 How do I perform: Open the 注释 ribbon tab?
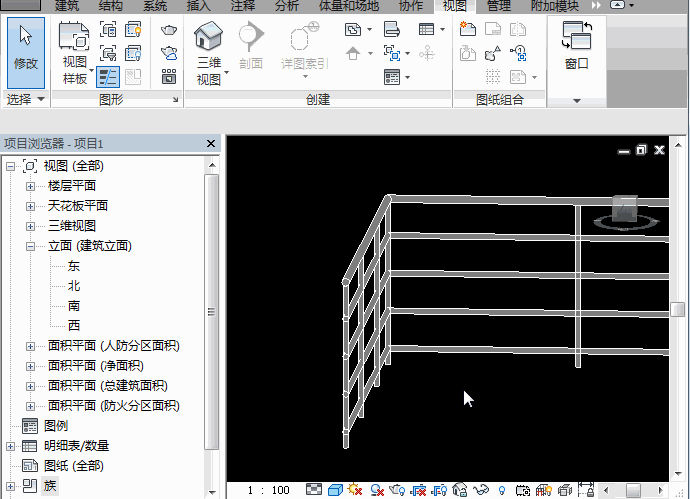[x=243, y=6]
